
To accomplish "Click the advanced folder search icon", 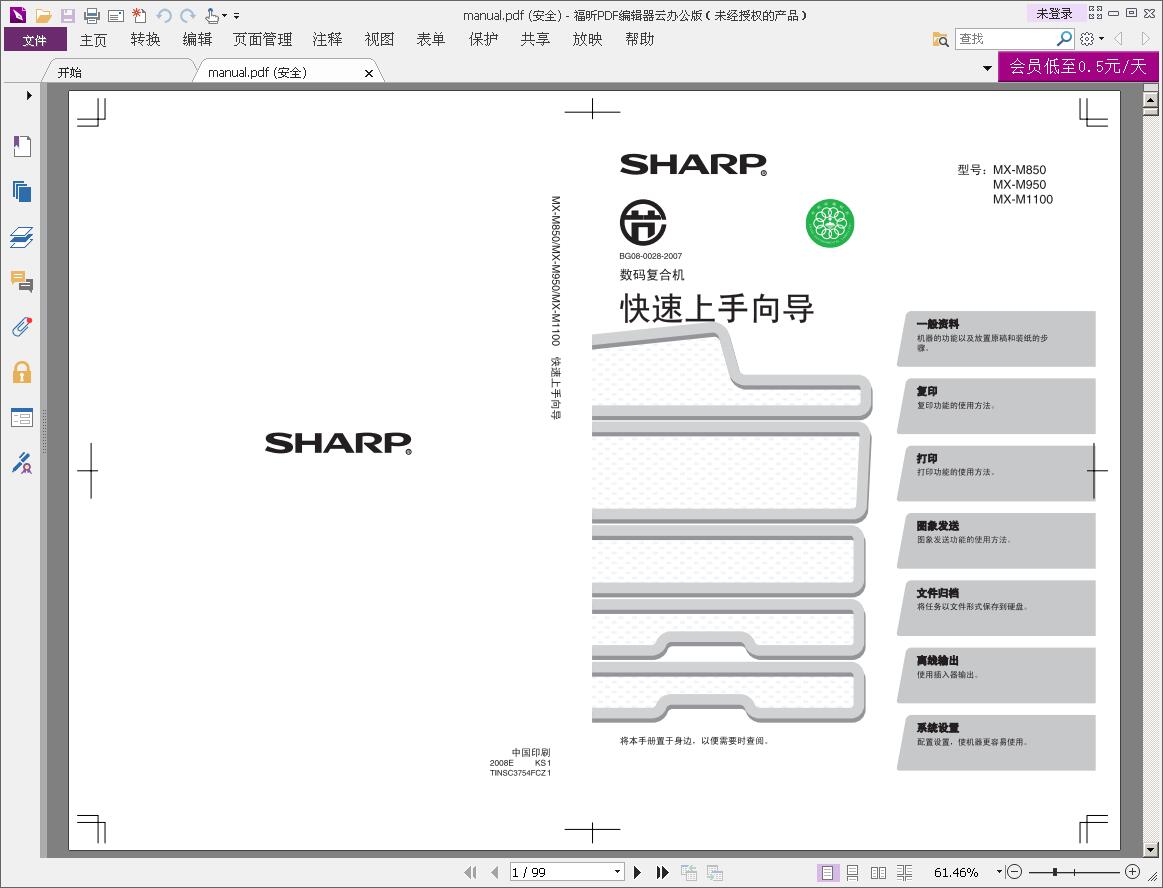I will tap(940, 39).
